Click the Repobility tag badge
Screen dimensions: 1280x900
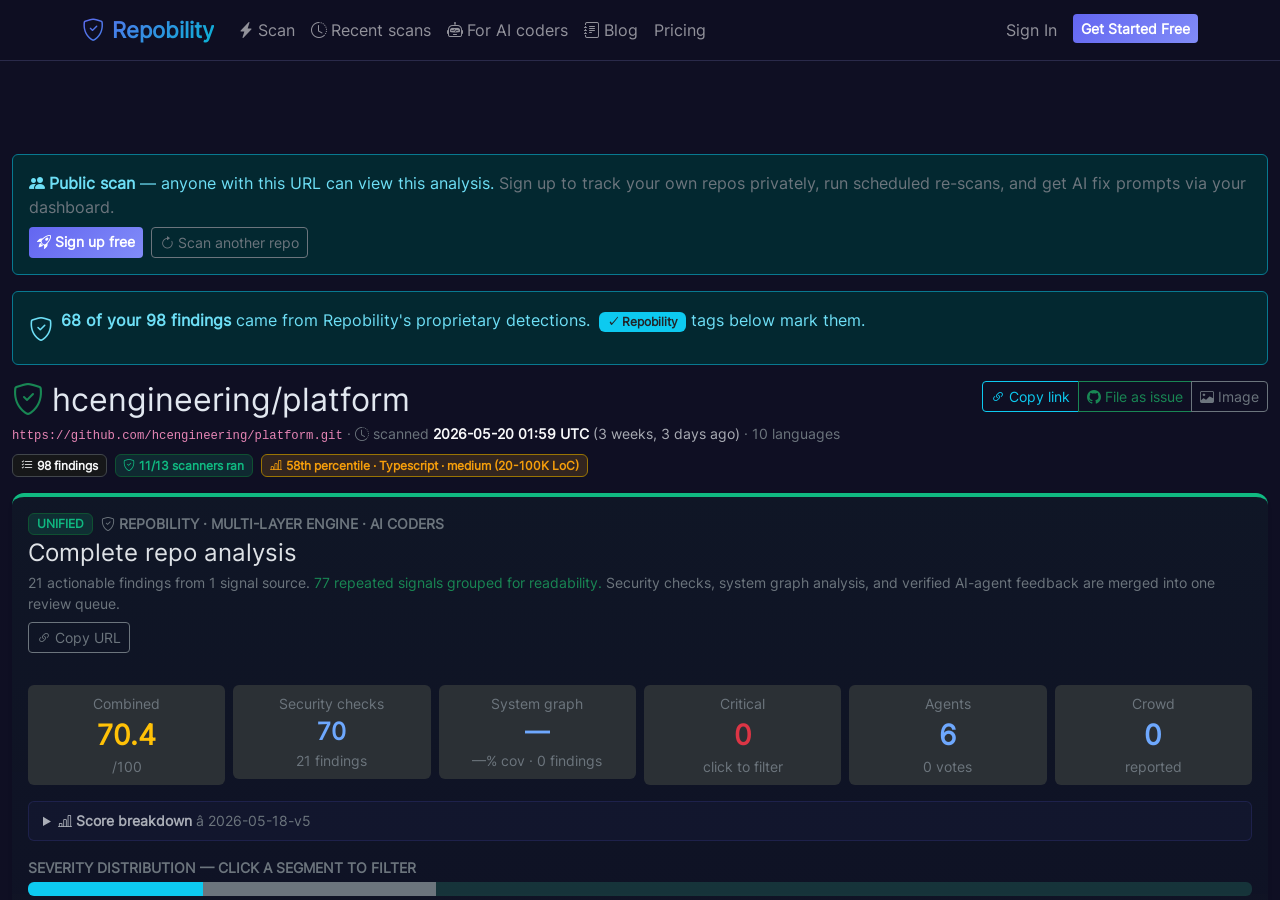tap(642, 321)
